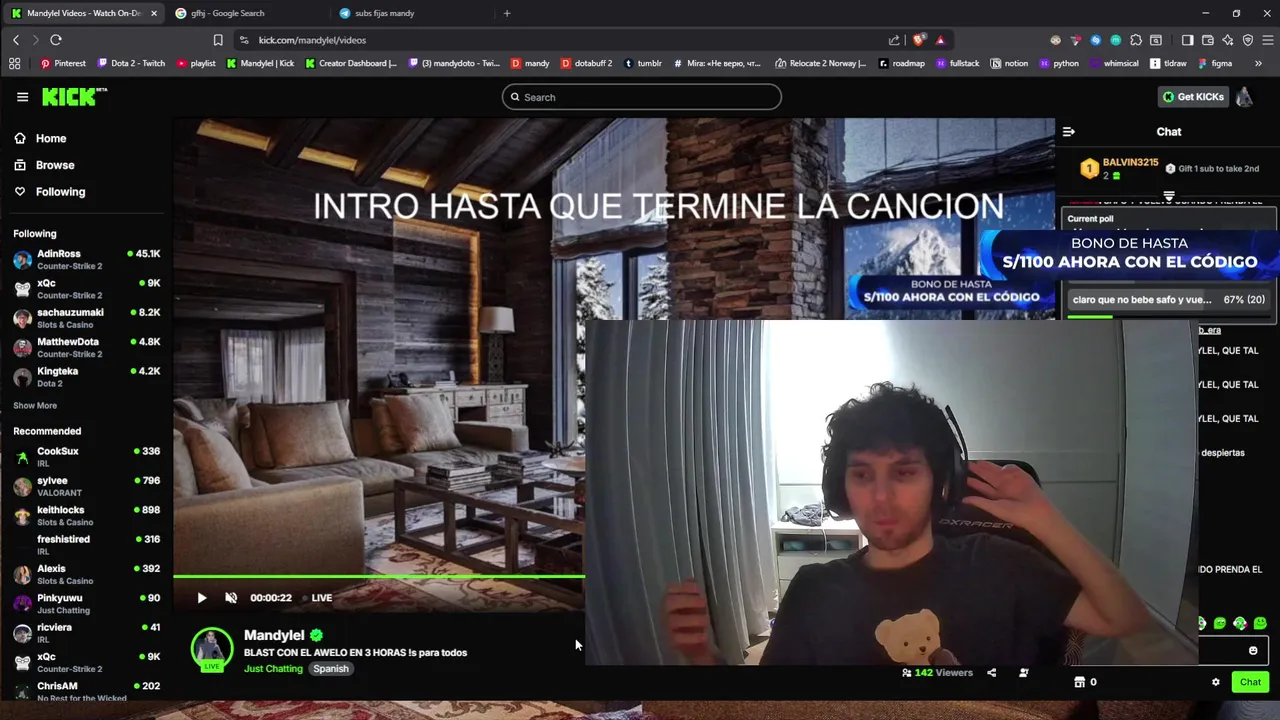Image resolution: width=1280 pixels, height=720 pixels.
Task: Collapse the chat panel arrow icon
Action: coord(1068,132)
